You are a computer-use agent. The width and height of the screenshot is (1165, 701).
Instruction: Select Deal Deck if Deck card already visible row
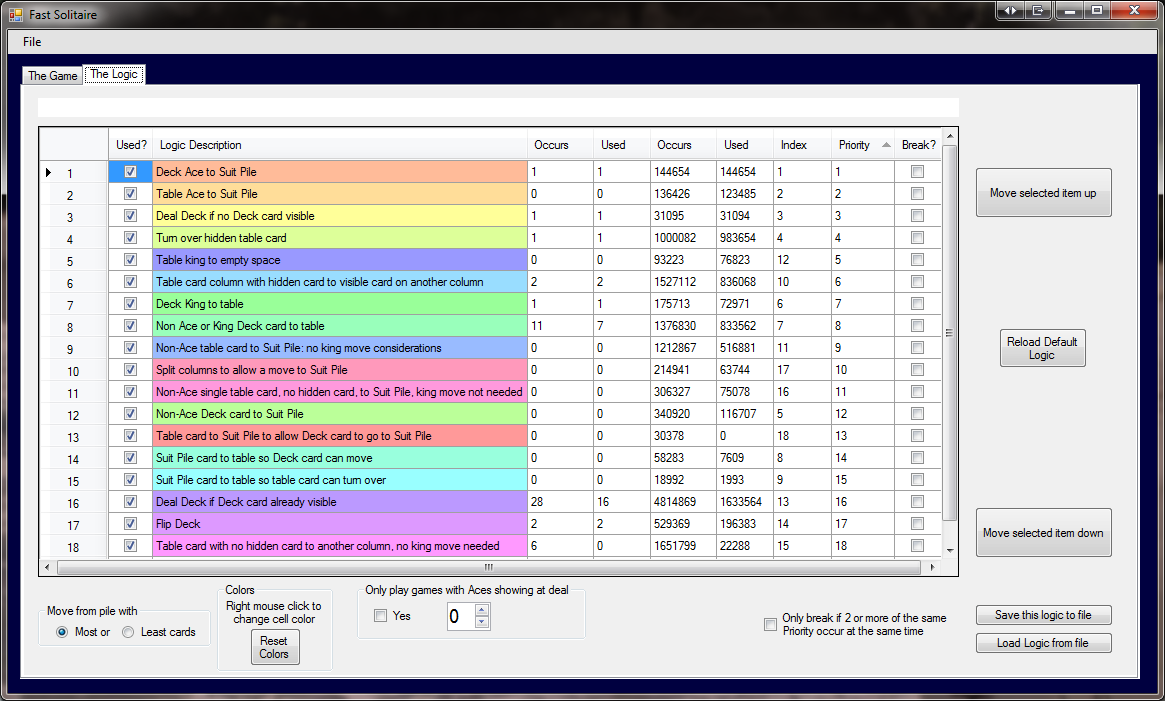[x=340, y=501]
